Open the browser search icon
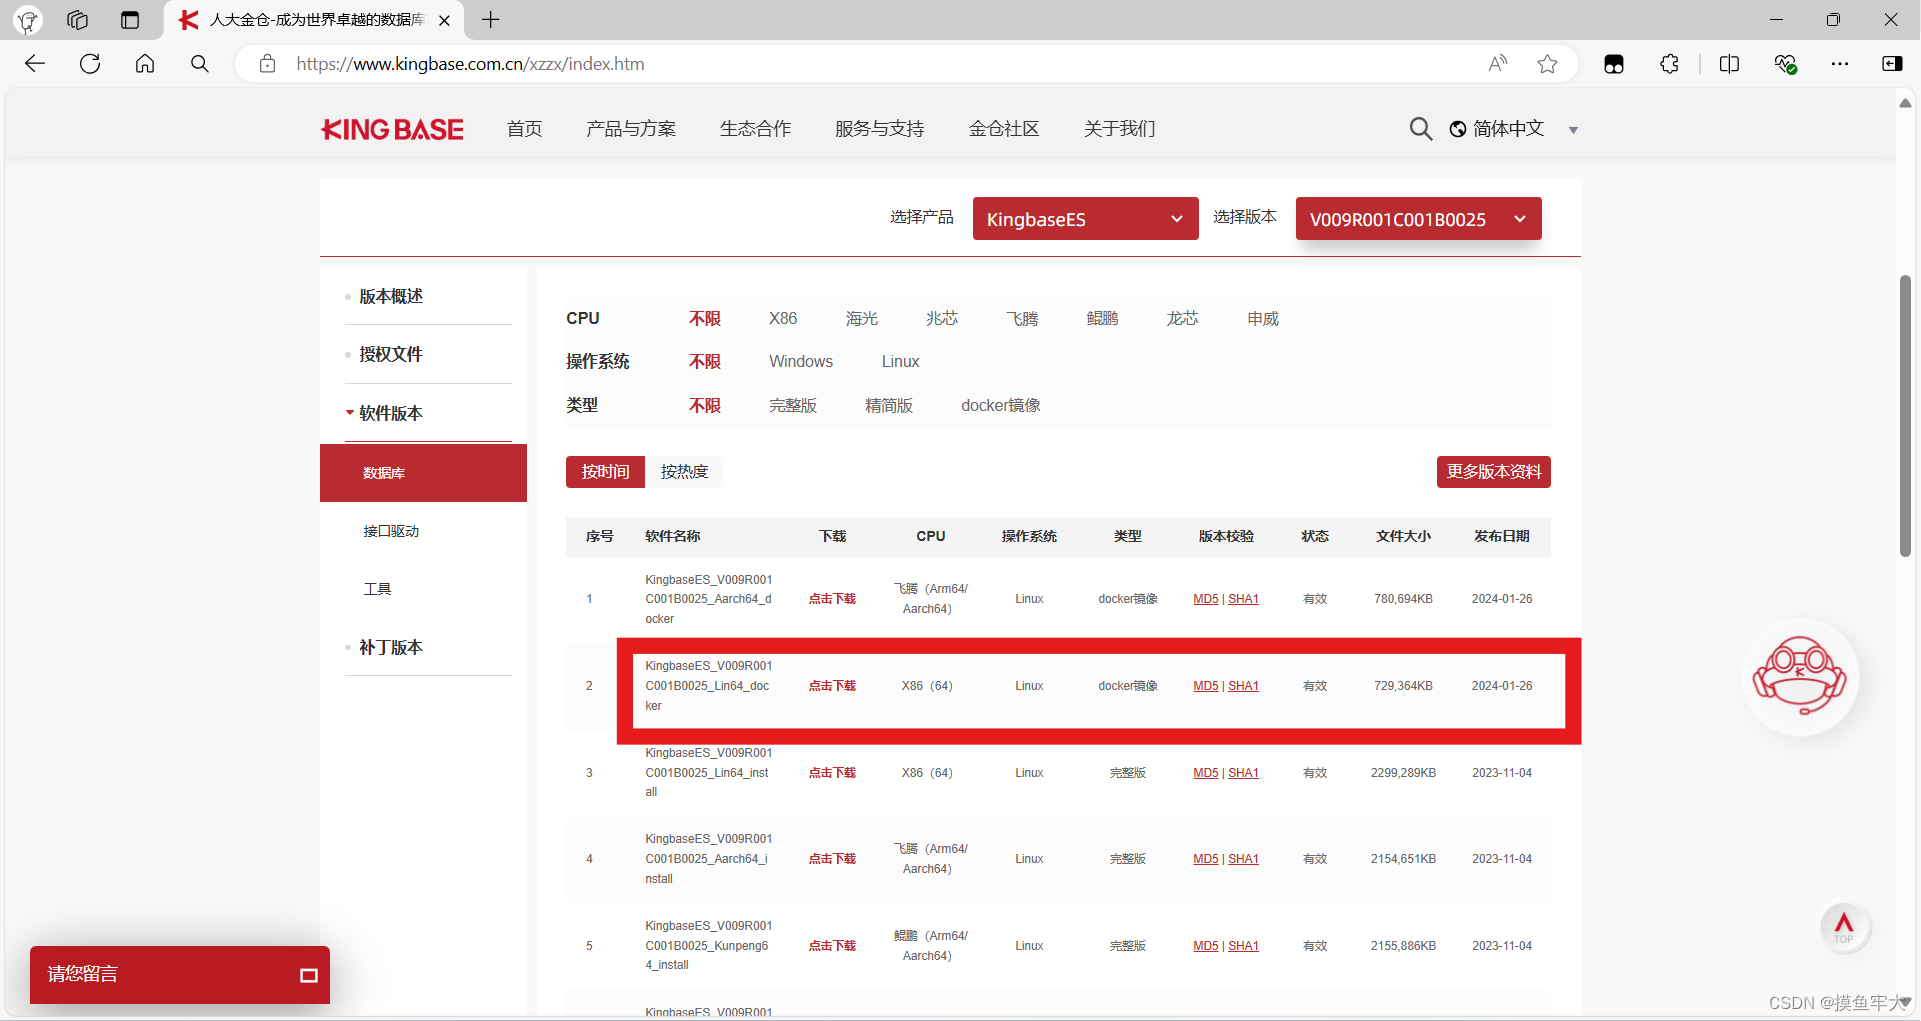Viewport: 1921px width, 1021px height. click(200, 64)
